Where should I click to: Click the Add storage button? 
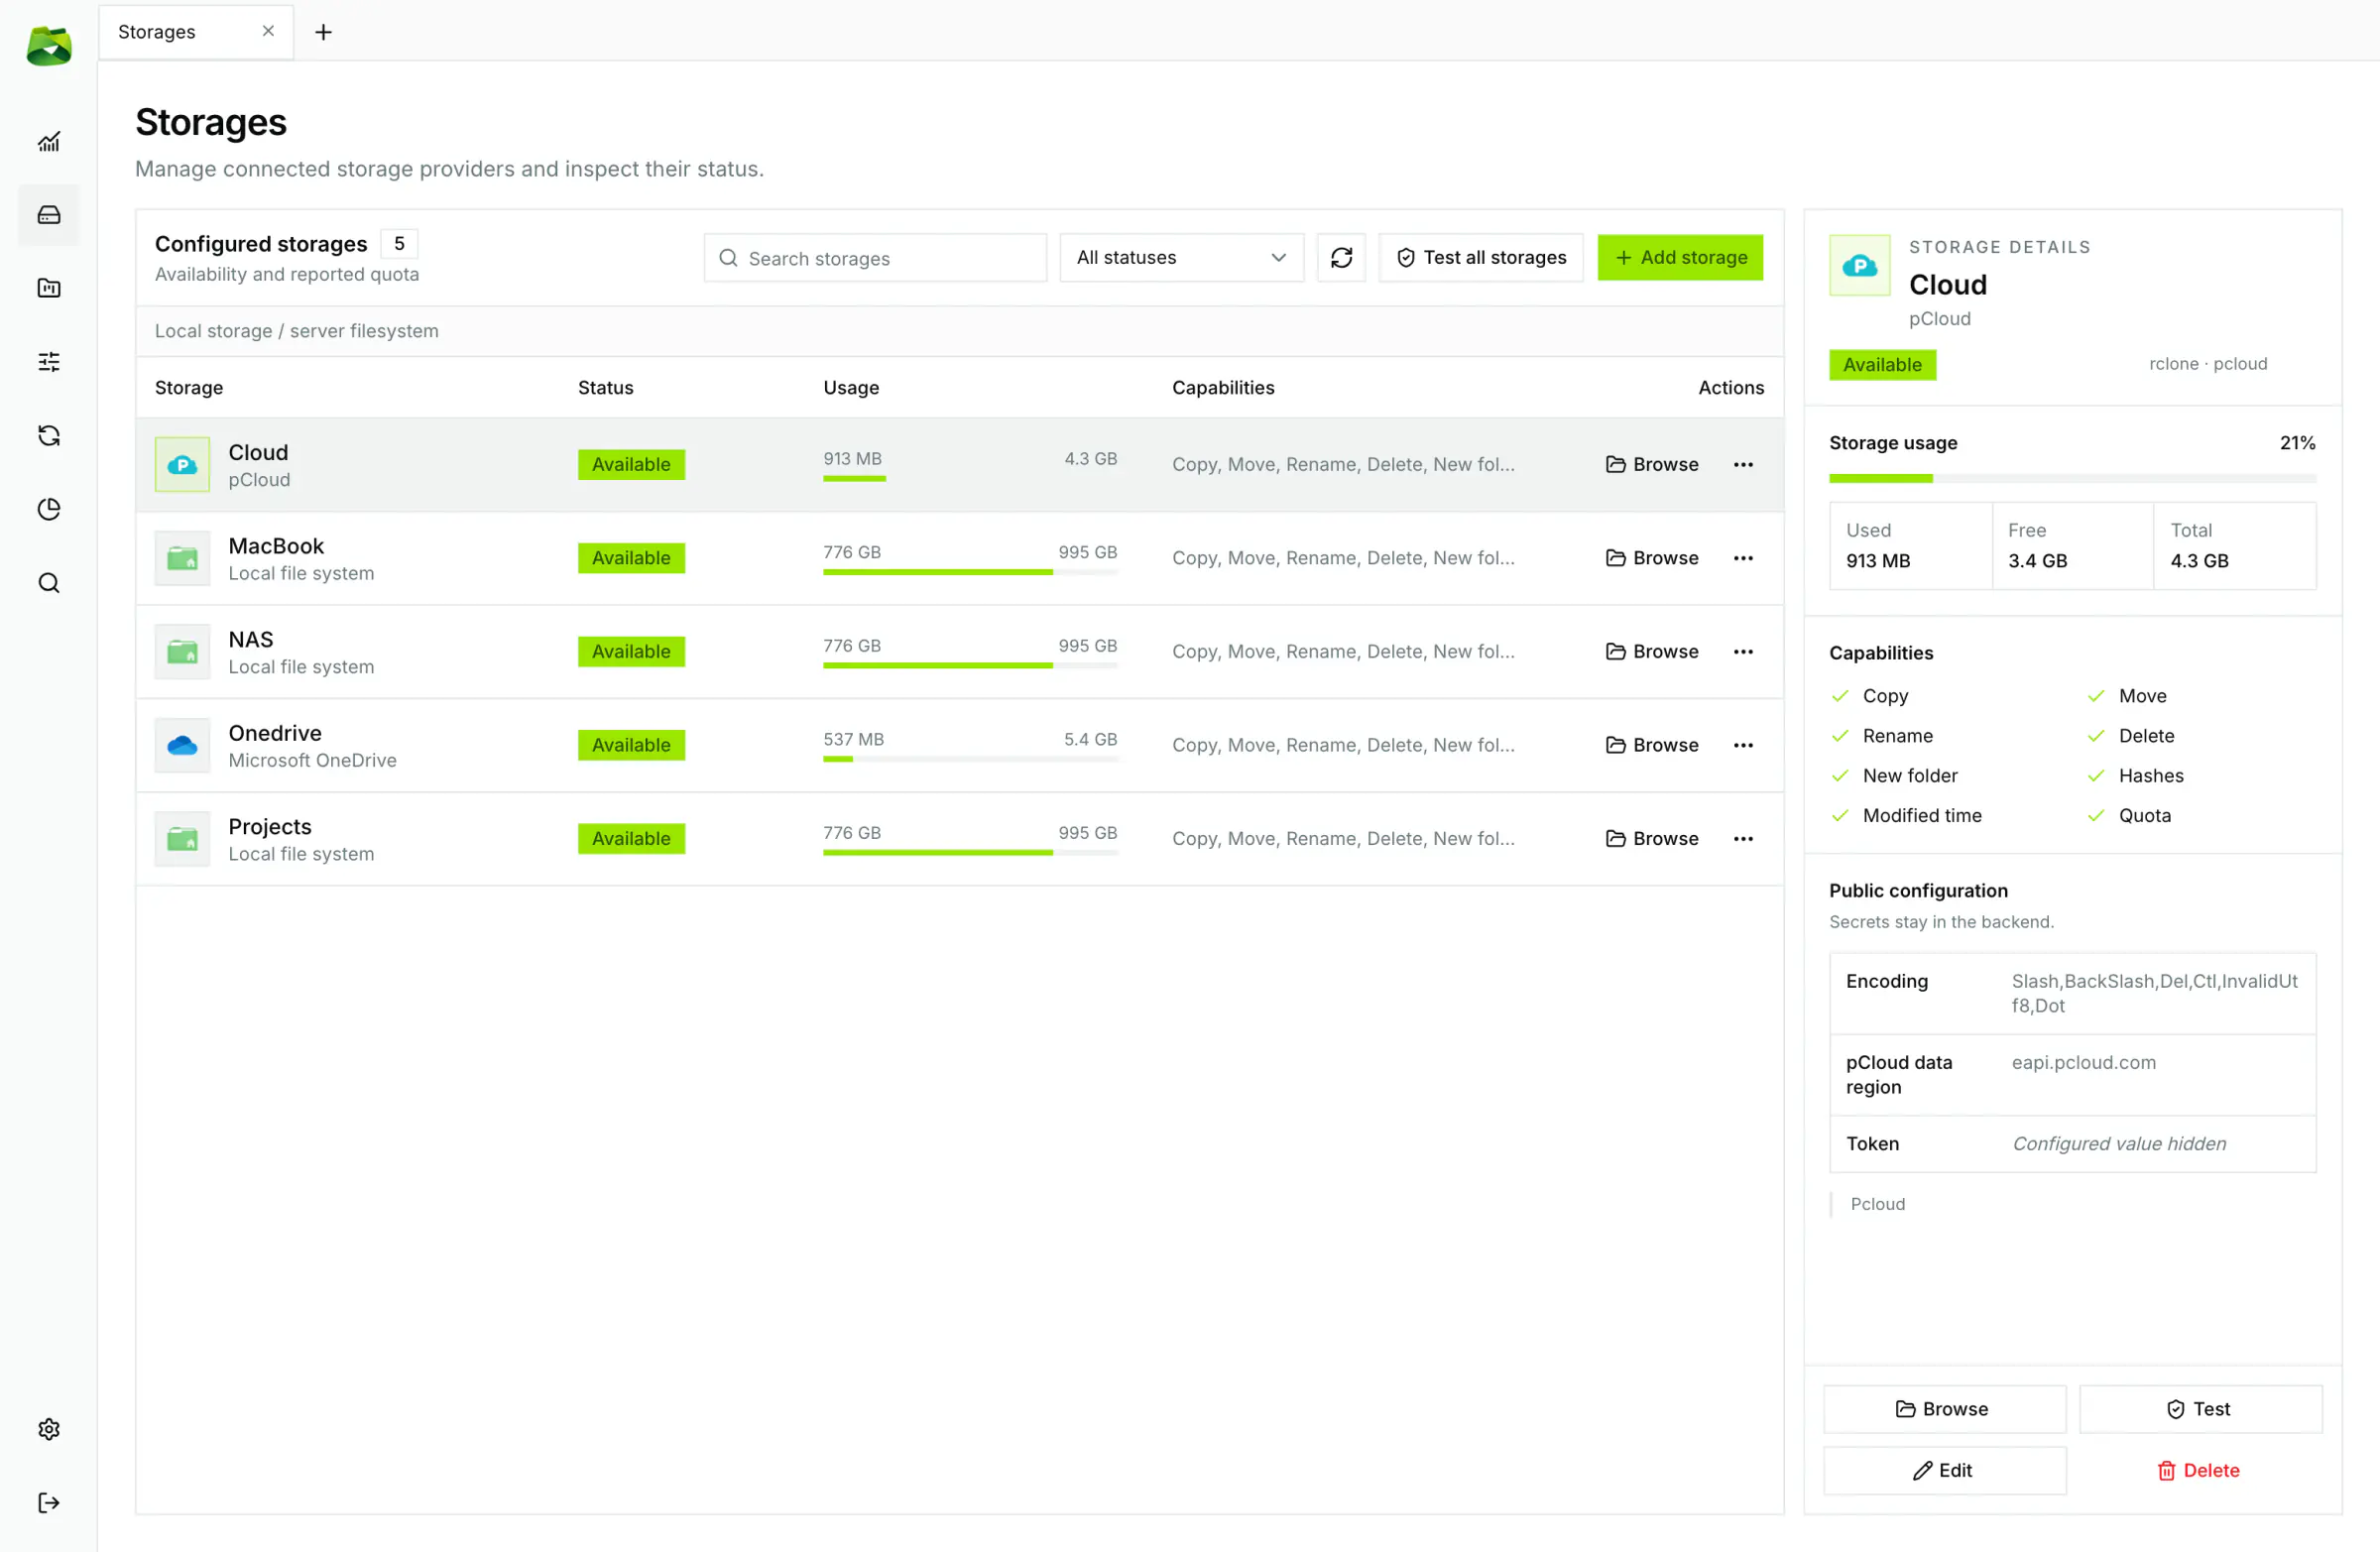click(1680, 258)
